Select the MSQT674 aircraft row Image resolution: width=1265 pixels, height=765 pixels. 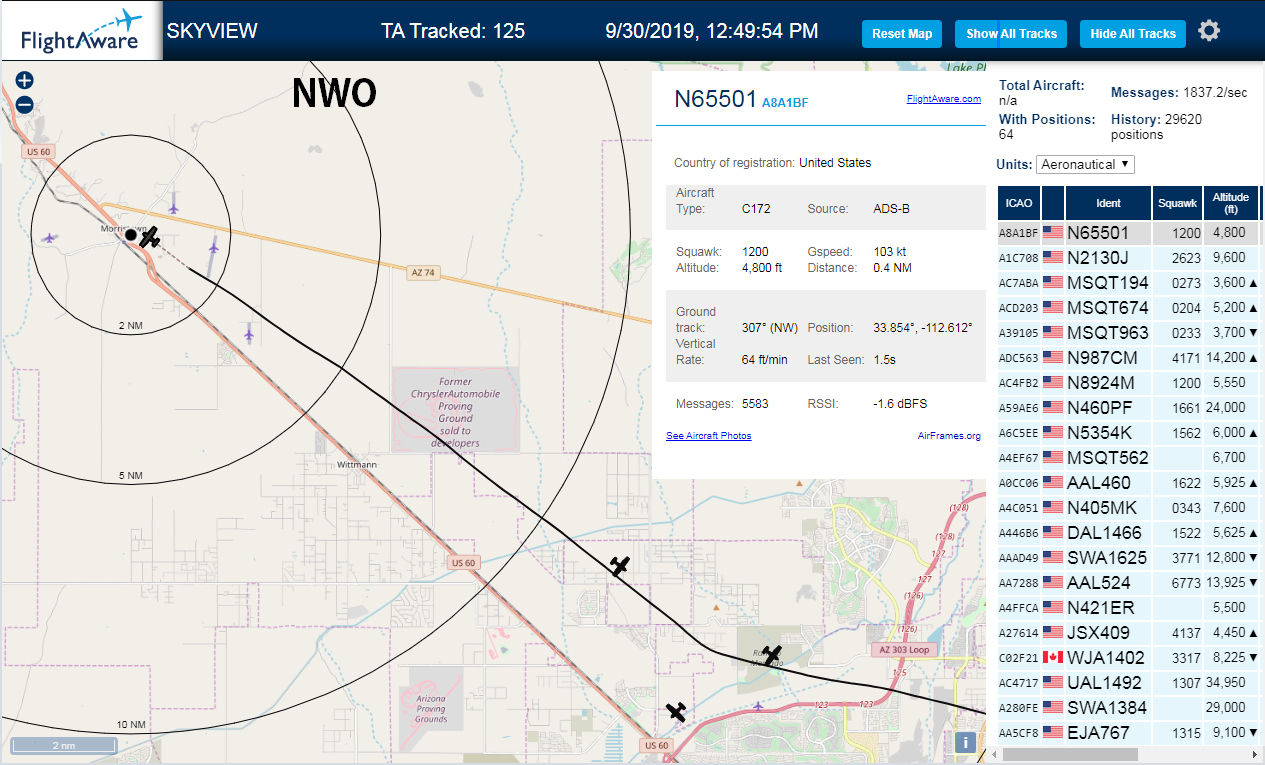(1130, 308)
